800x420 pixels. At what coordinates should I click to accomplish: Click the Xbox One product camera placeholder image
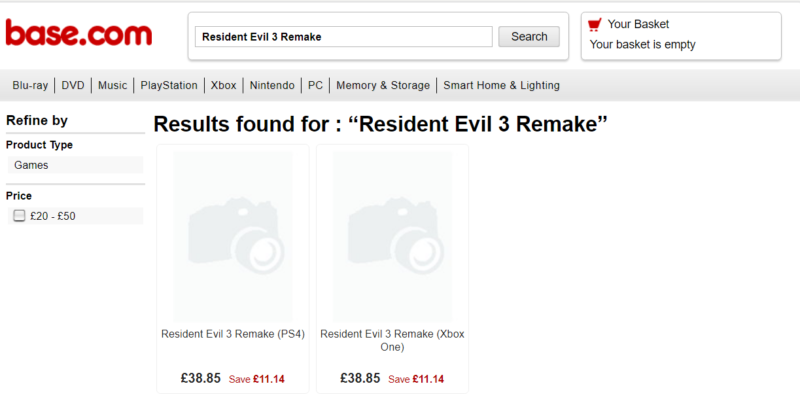point(392,236)
